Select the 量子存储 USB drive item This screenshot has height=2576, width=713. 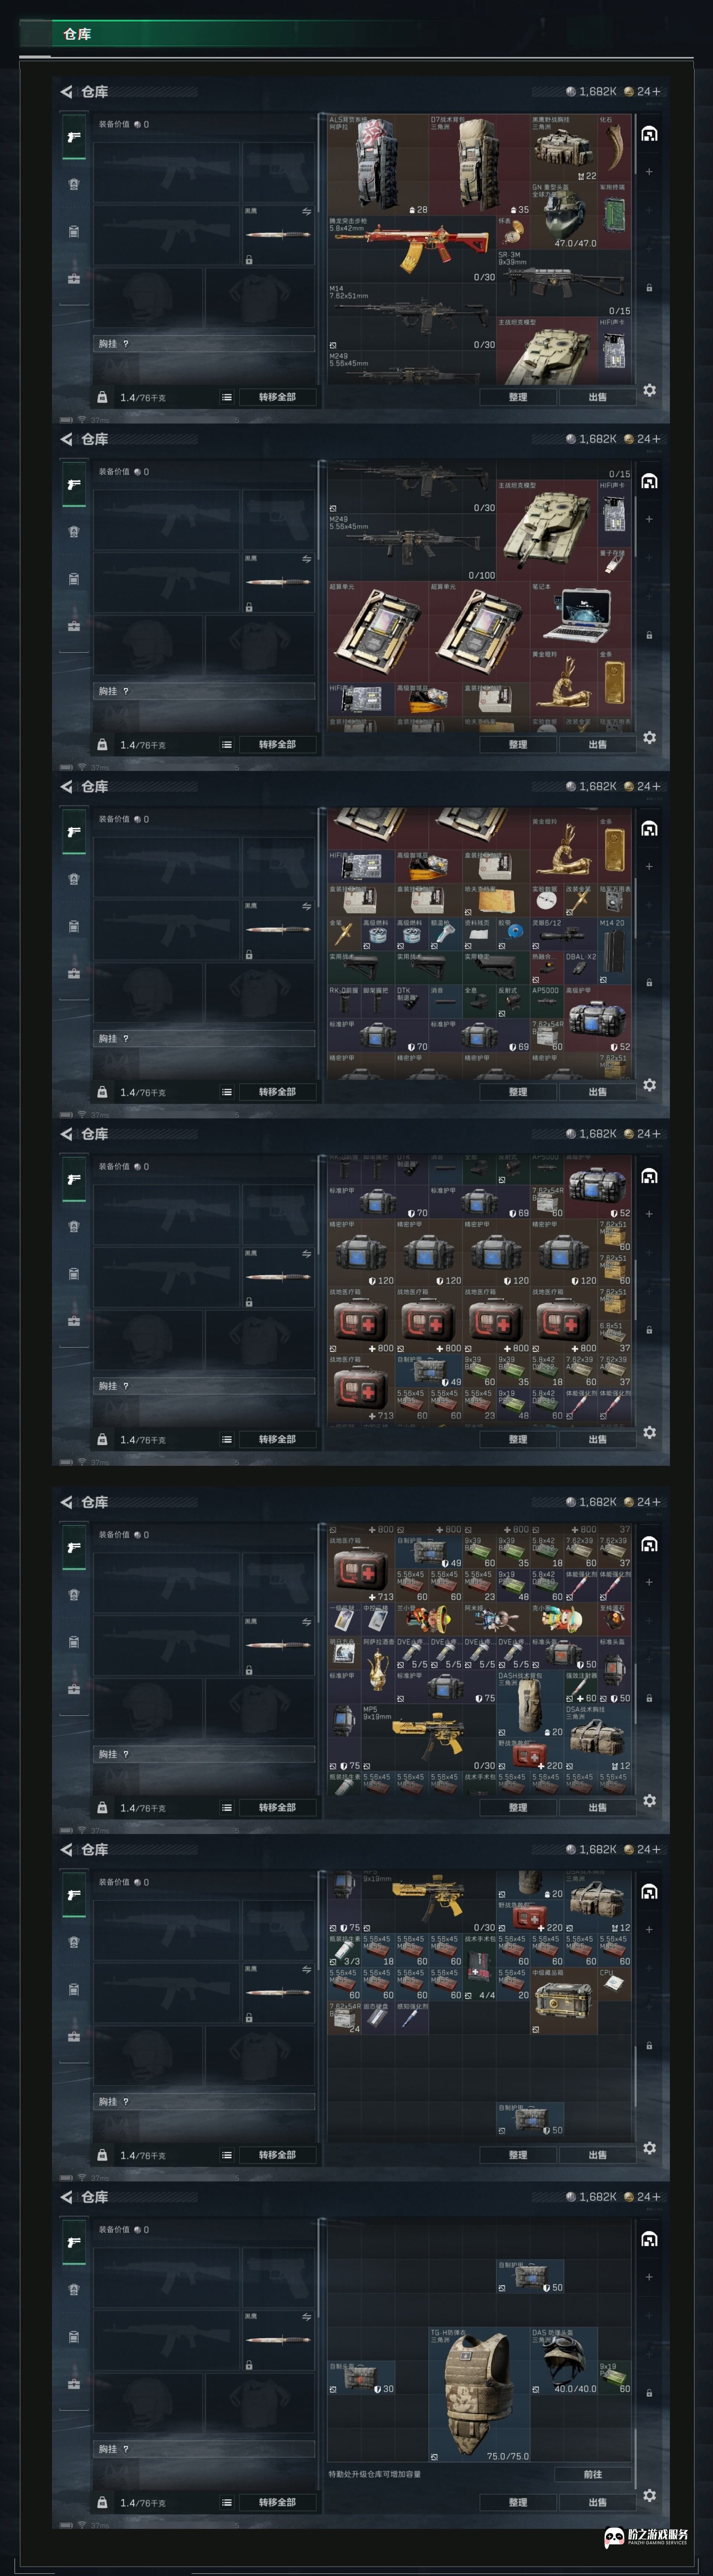point(614,564)
